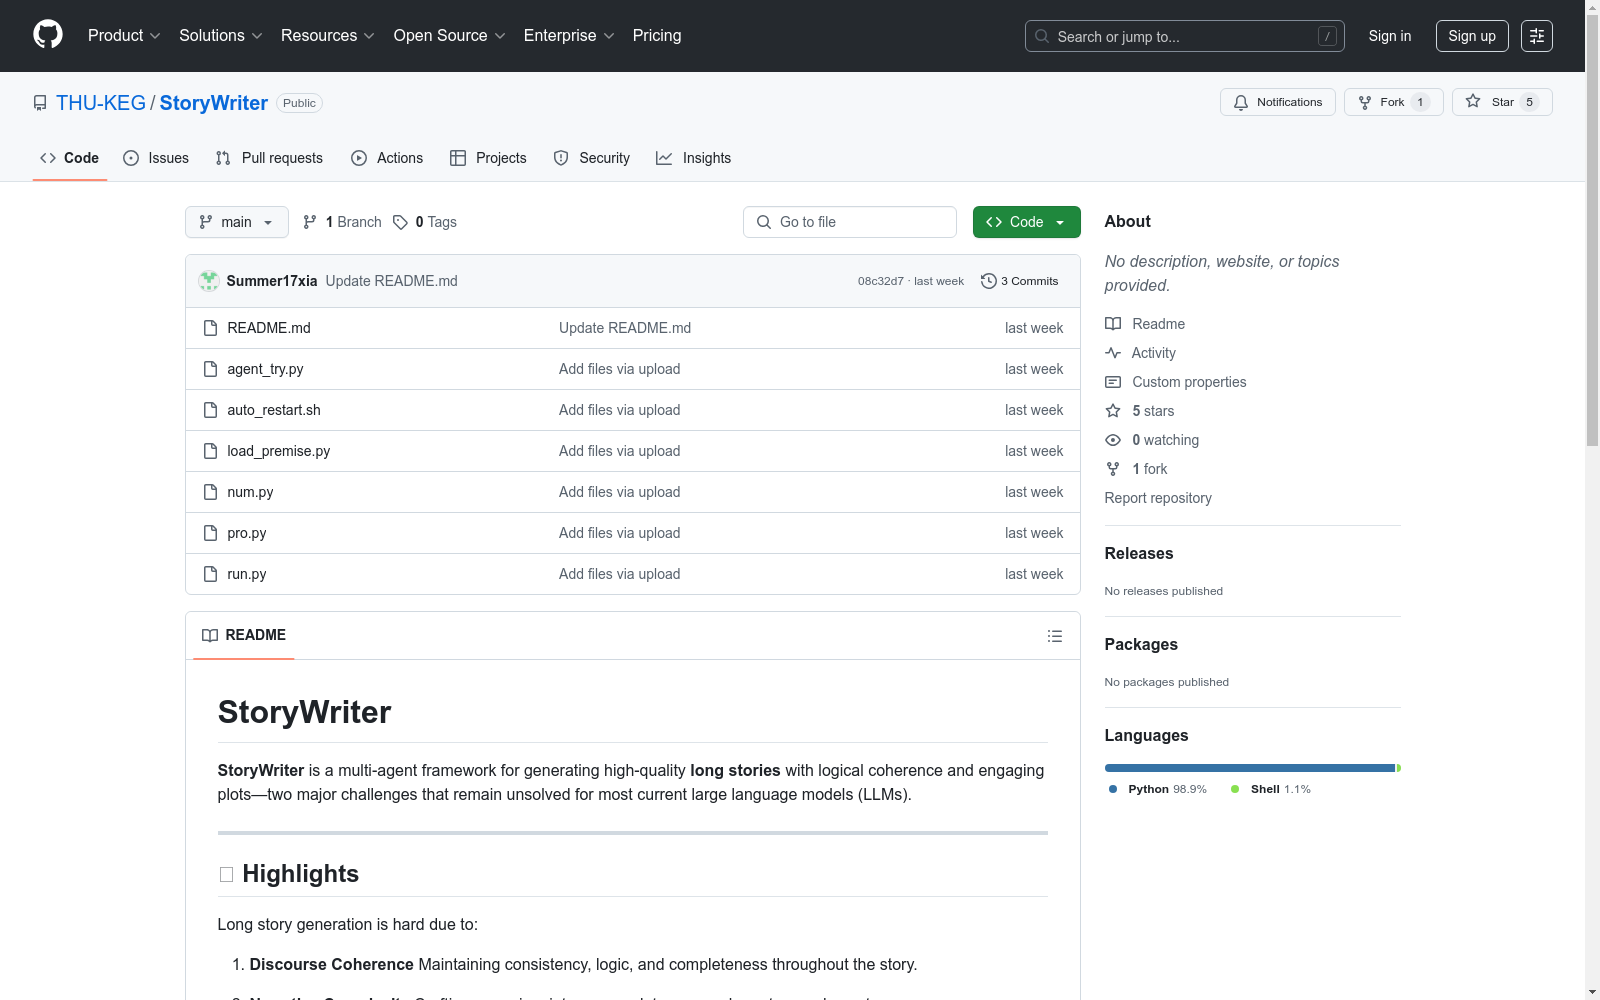Switch to the Issues tab
The height and width of the screenshot is (1000, 1600).
156,158
